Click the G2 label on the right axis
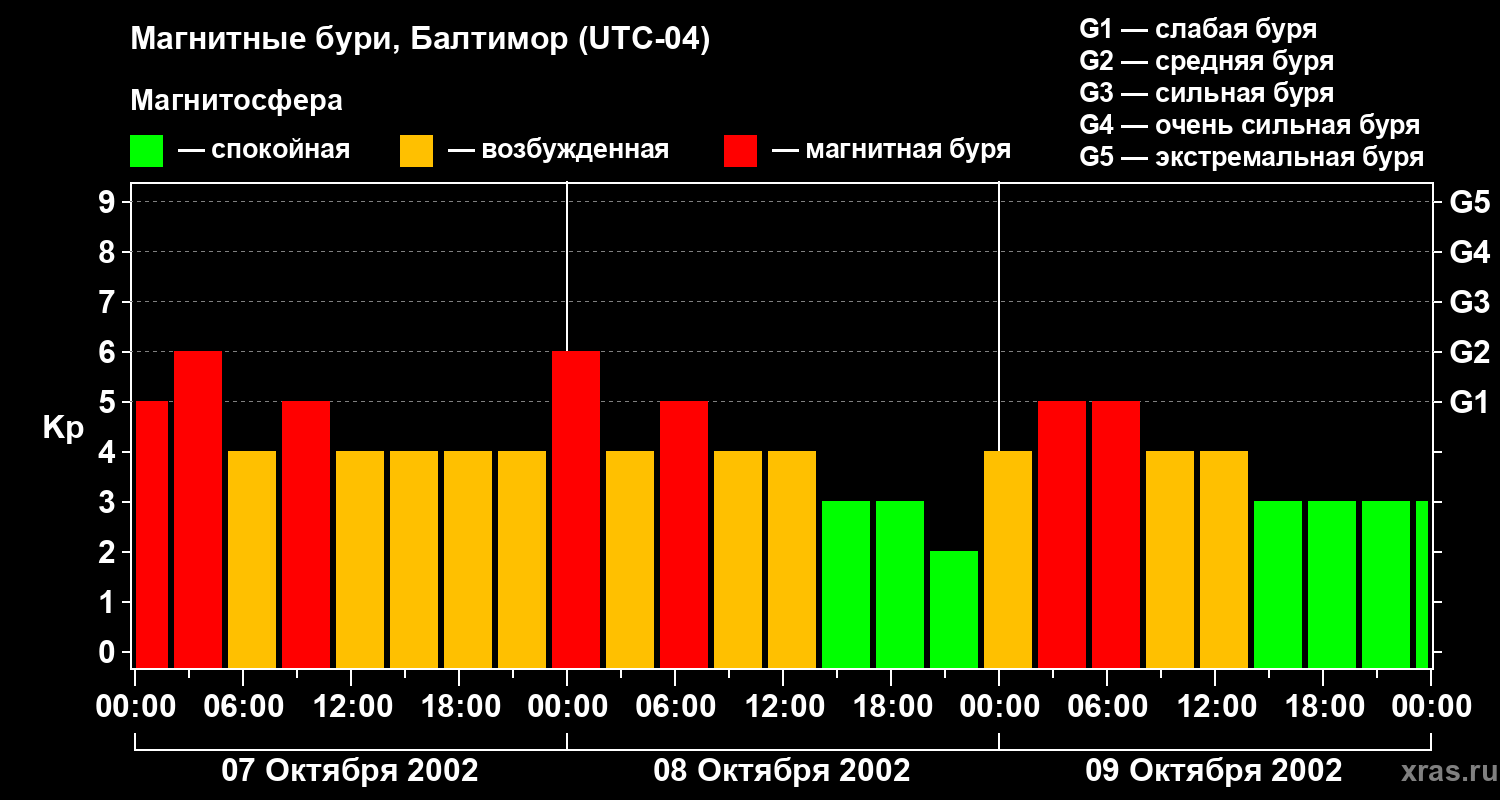Image resolution: width=1500 pixels, height=800 pixels. (1469, 352)
